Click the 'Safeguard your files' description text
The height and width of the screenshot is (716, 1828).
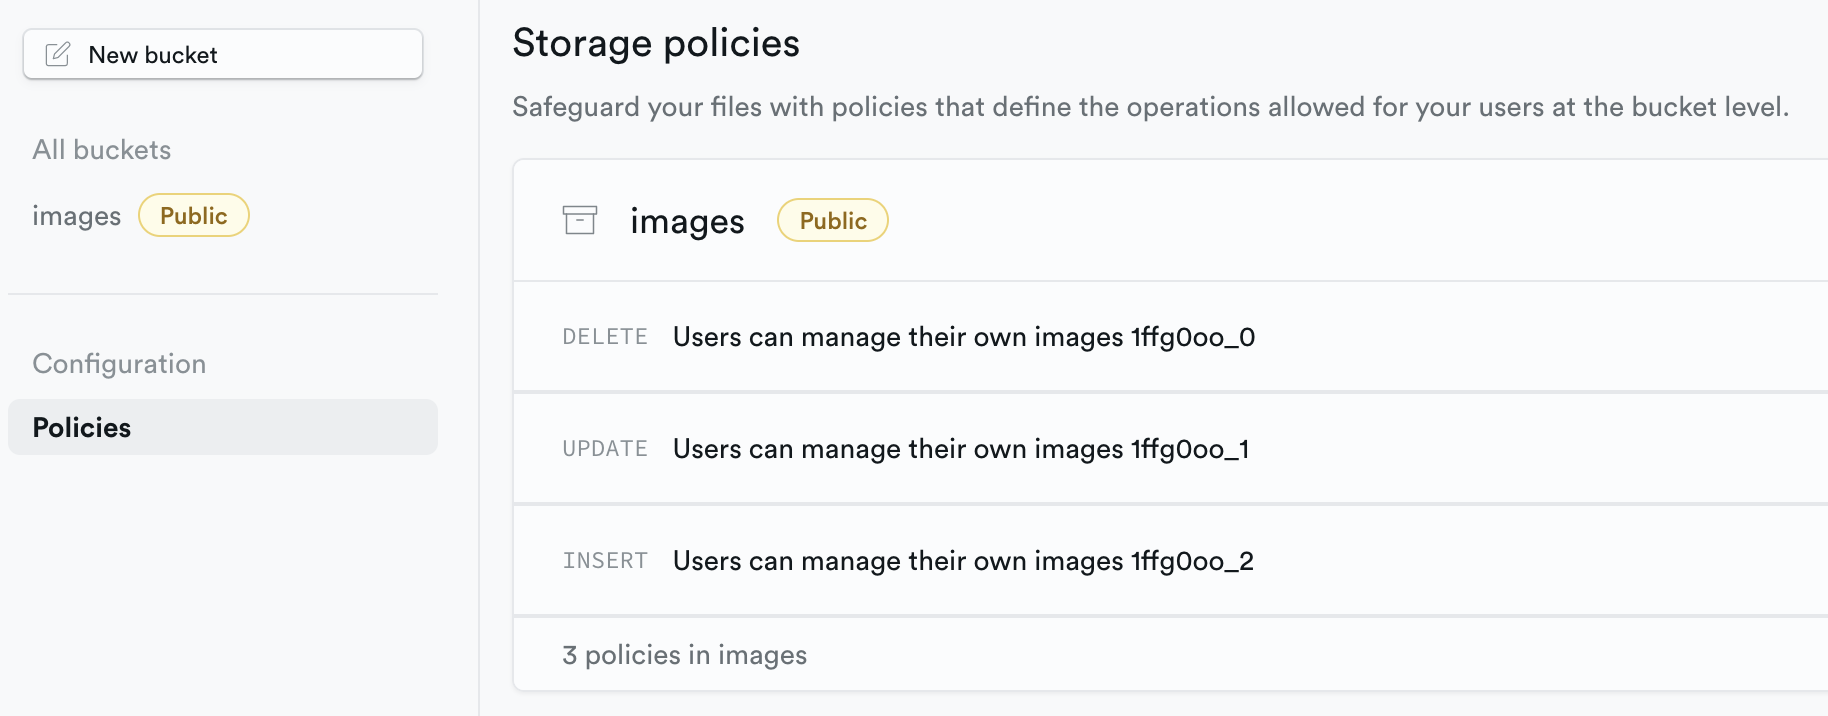coord(1151,107)
